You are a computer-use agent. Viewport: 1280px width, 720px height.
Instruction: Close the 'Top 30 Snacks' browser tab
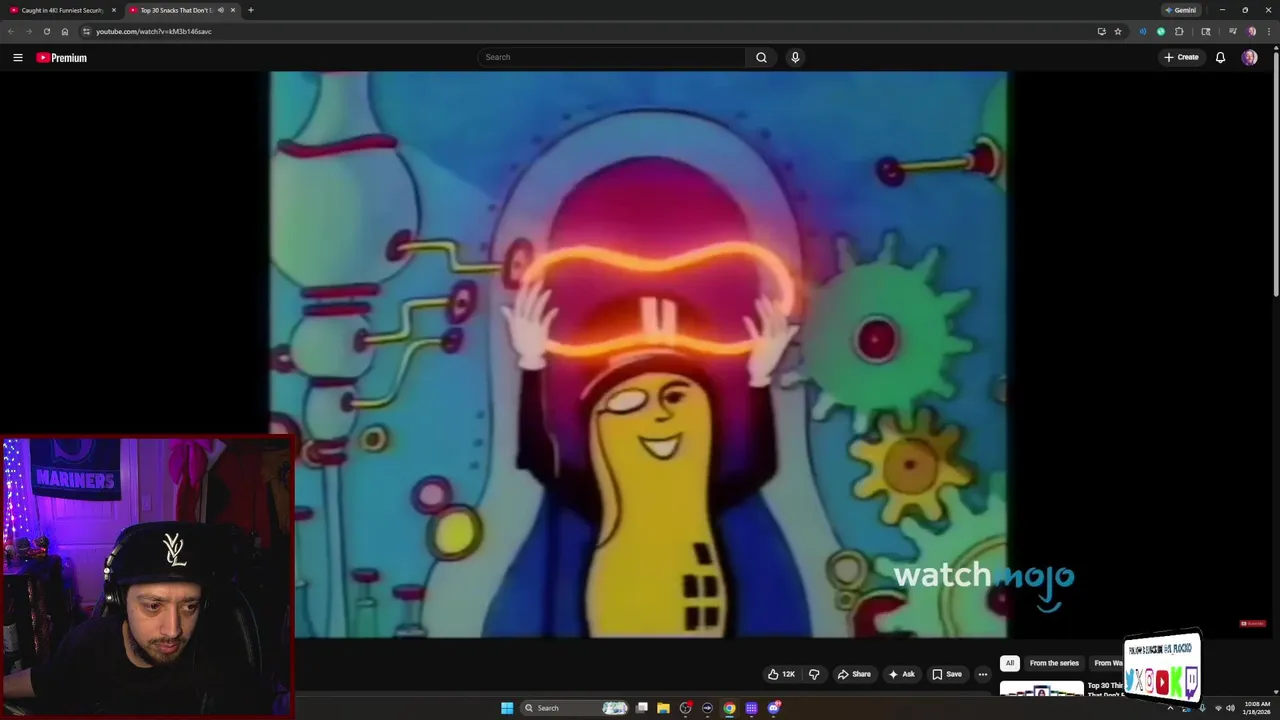233,10
